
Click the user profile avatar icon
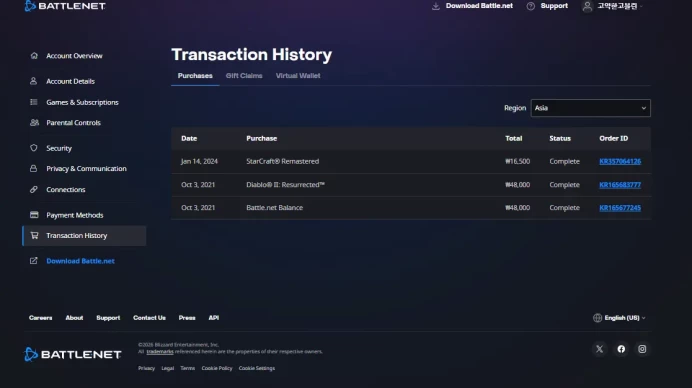[x=587, y=6]
